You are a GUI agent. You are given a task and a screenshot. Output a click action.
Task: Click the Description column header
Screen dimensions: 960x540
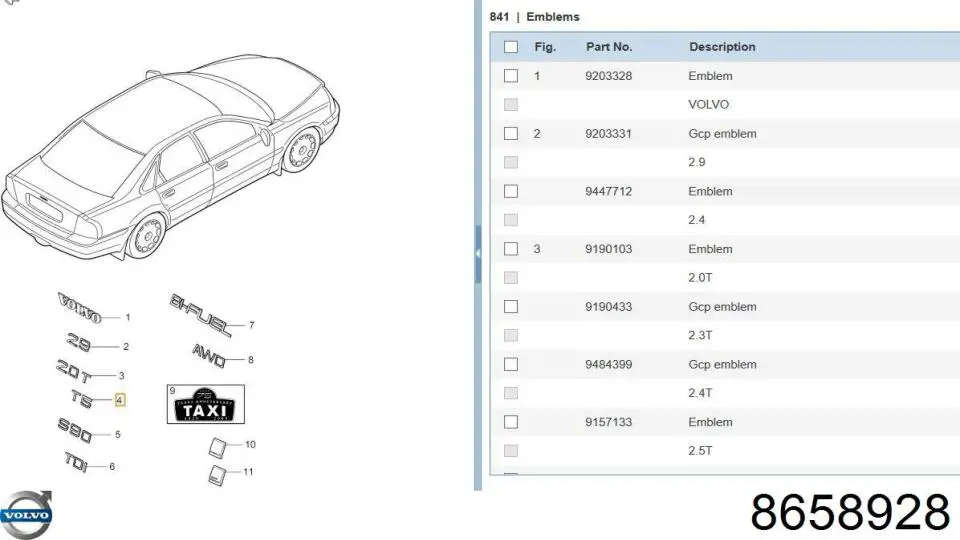point(722,47)
